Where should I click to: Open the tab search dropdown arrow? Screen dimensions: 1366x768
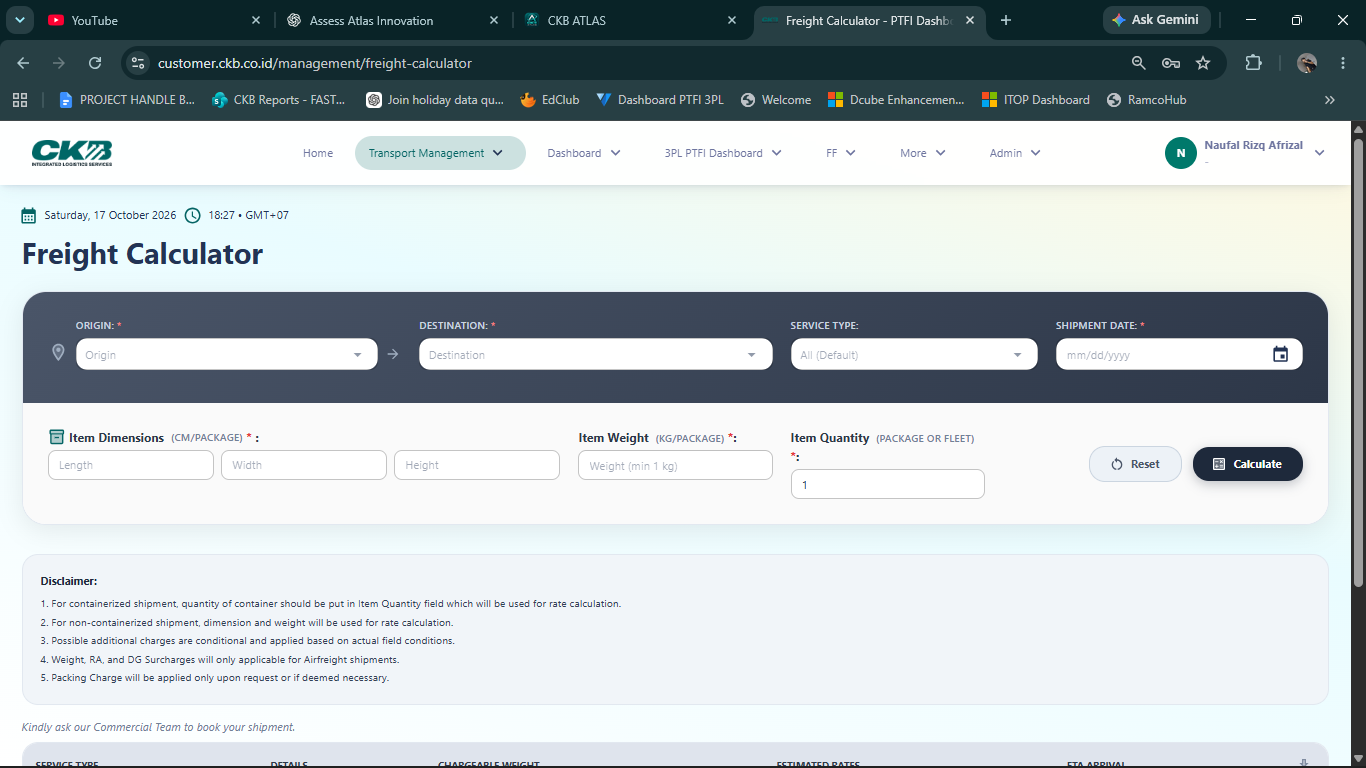(20, 20)
